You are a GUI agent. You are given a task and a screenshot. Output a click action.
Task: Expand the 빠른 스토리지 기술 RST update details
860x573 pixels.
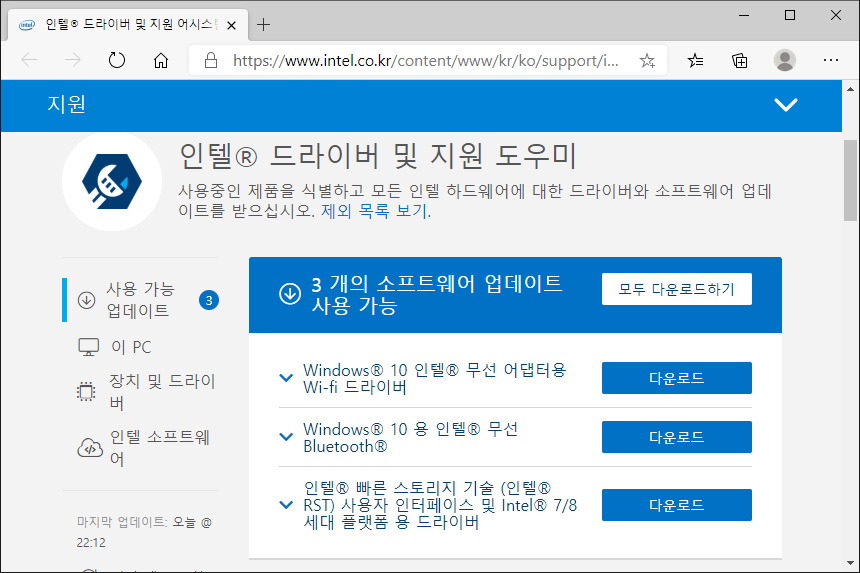[286, 505]
